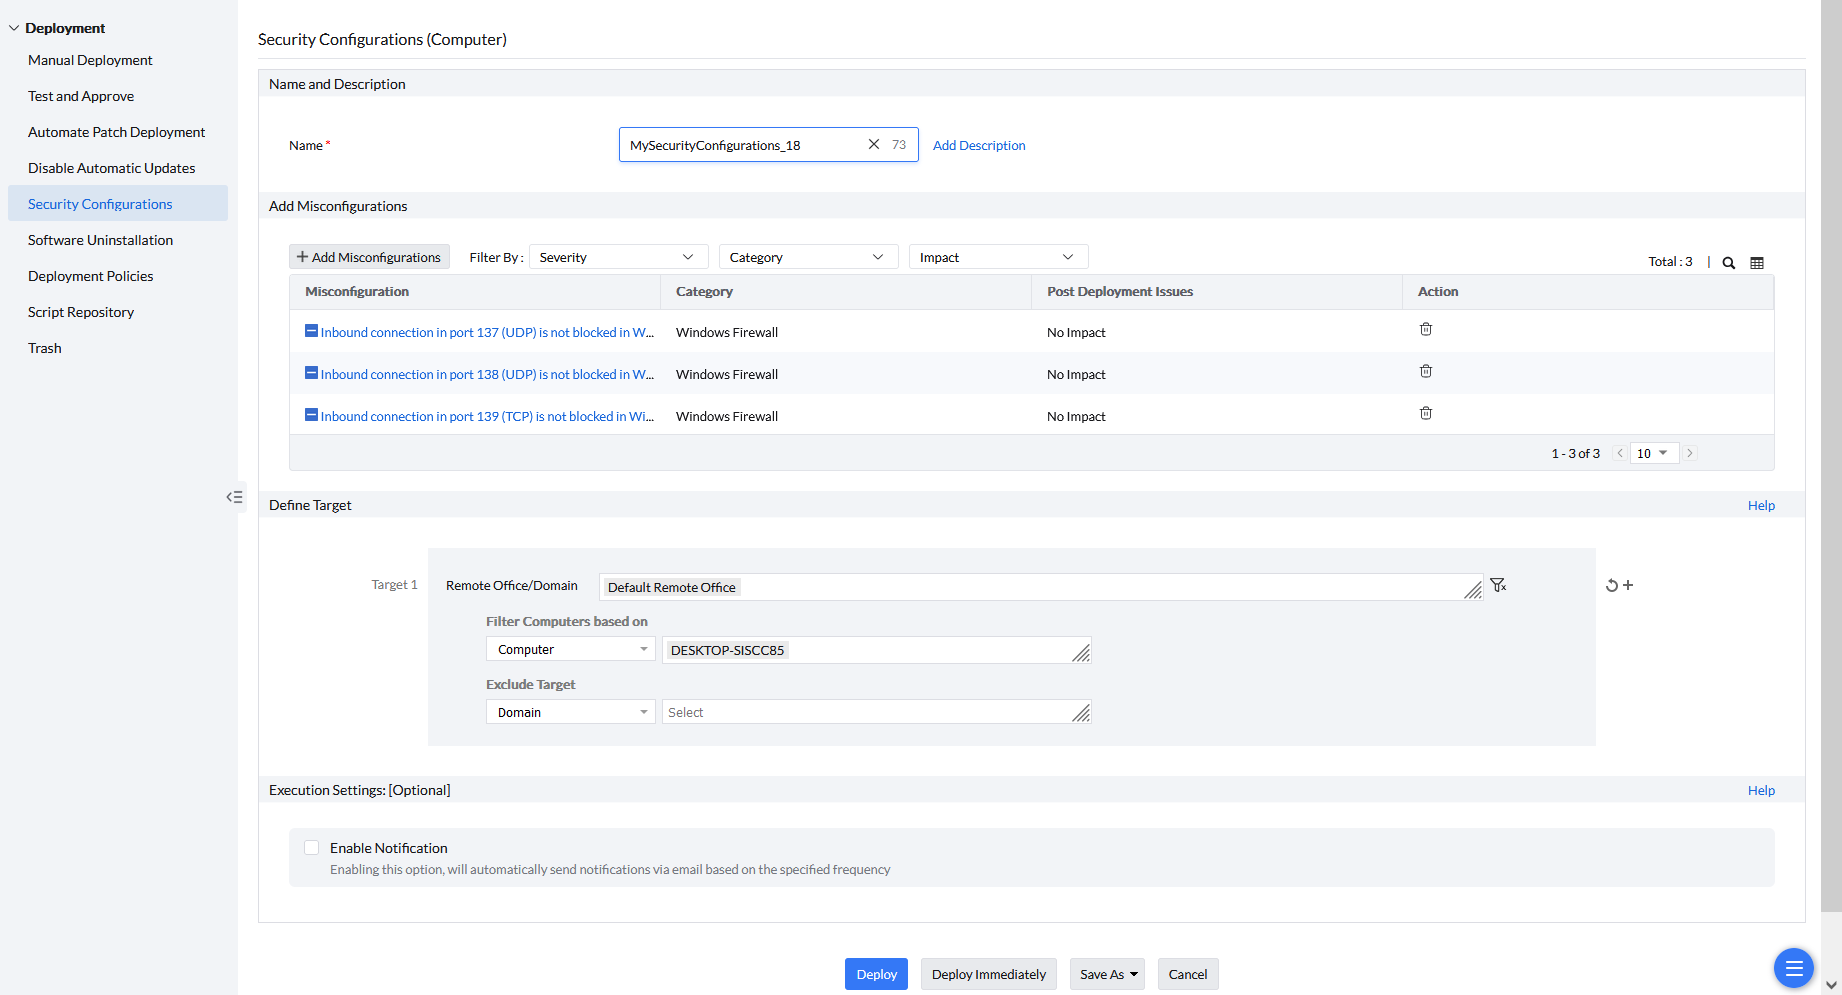Open Deployment Policies in sidebar

91,276
